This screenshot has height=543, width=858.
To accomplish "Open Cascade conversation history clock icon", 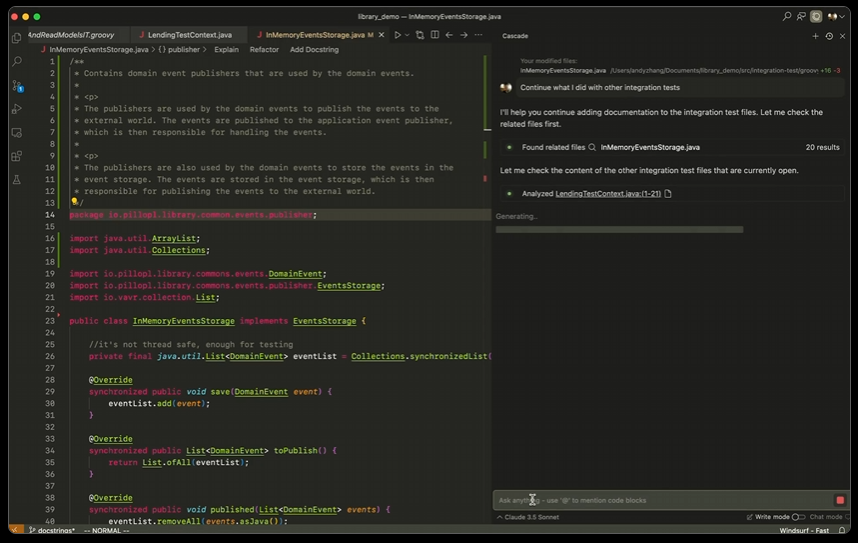I will pyautogui.click(x=829, y=36).
